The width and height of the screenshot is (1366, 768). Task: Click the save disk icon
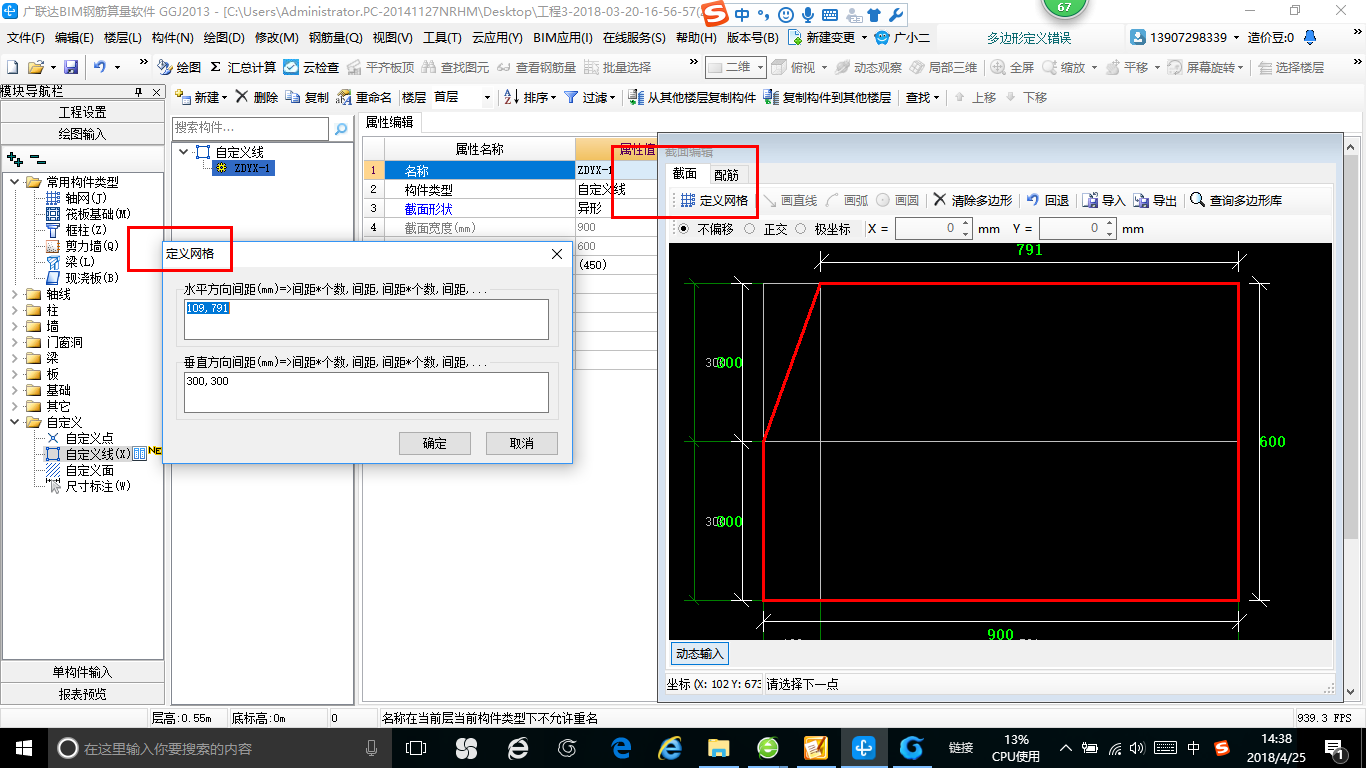(71, 67)
